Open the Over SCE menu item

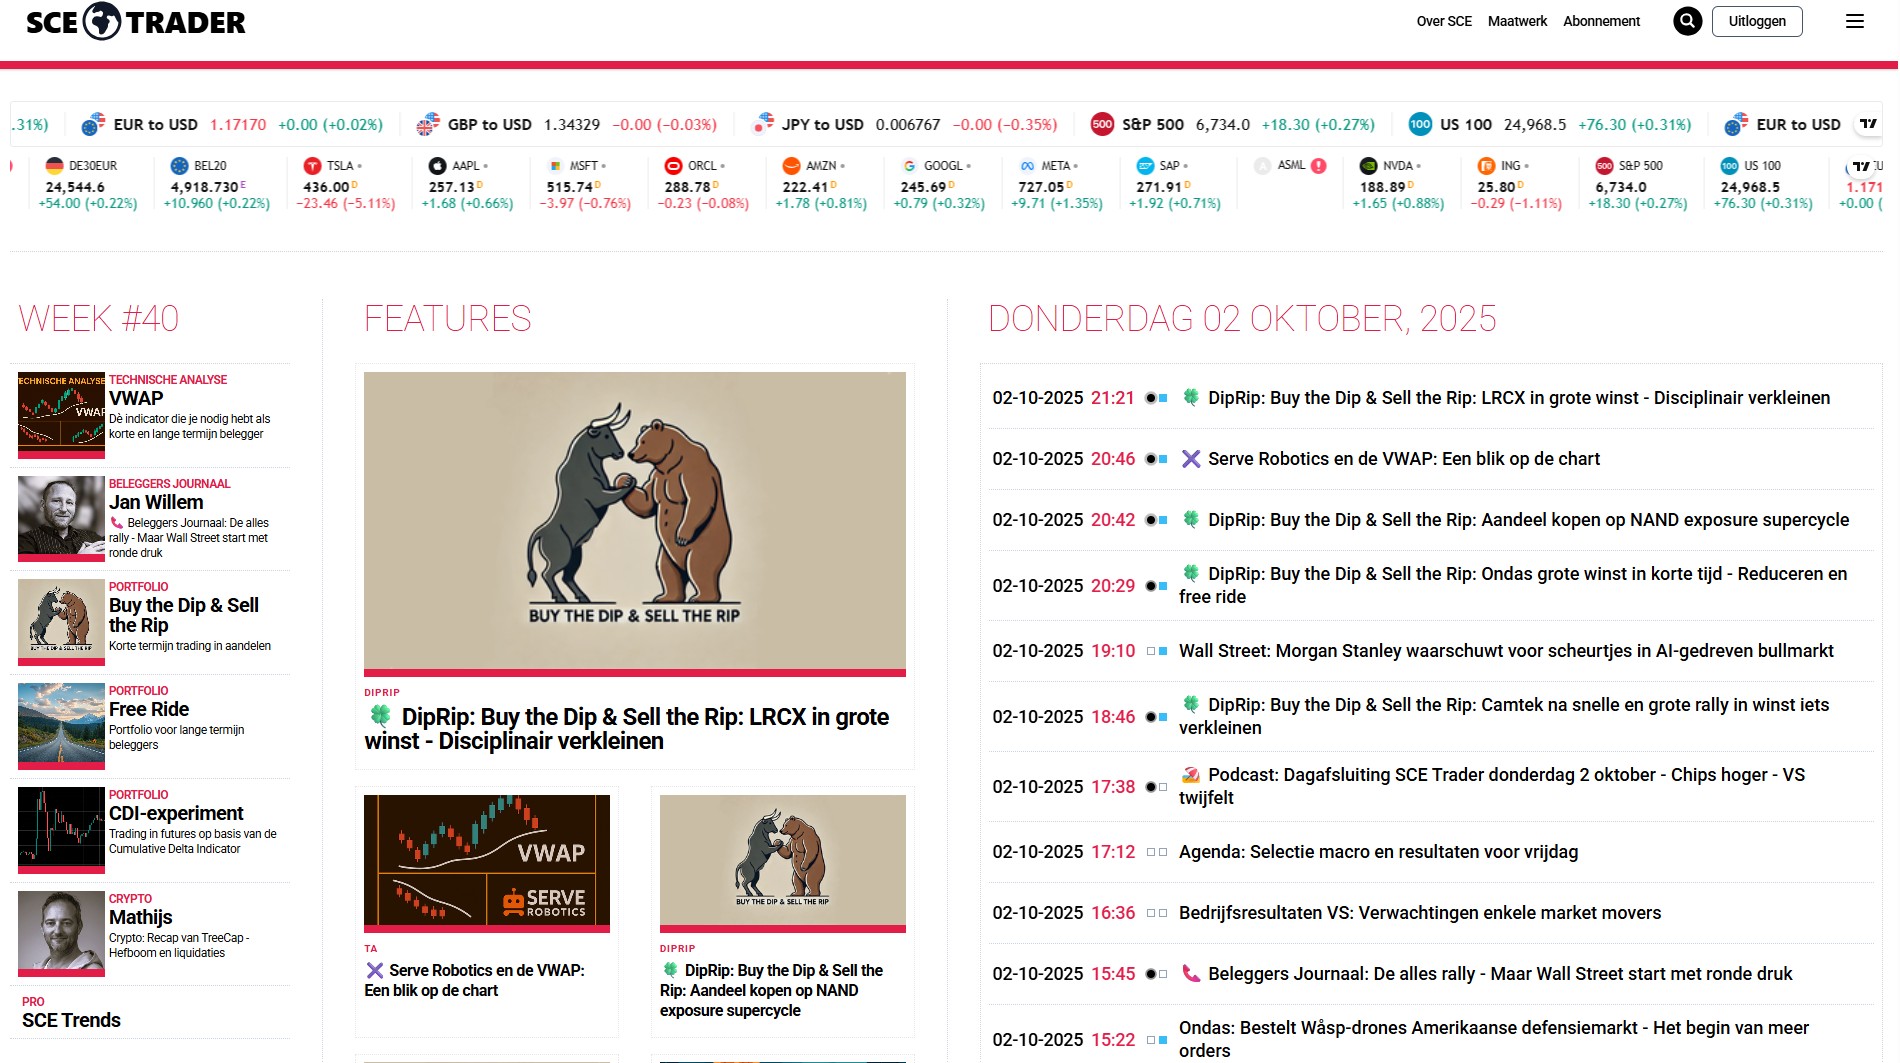click(x=1443, y=21)
